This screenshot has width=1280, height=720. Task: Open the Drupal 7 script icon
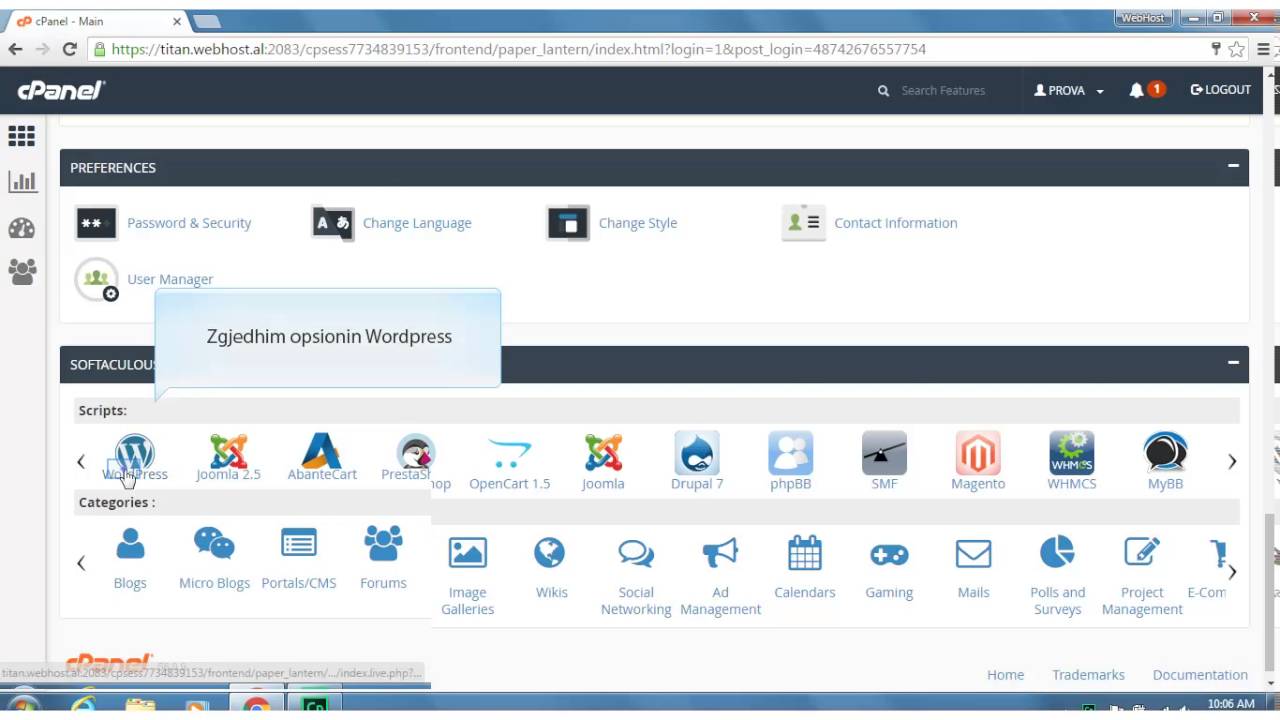[697, 453]
